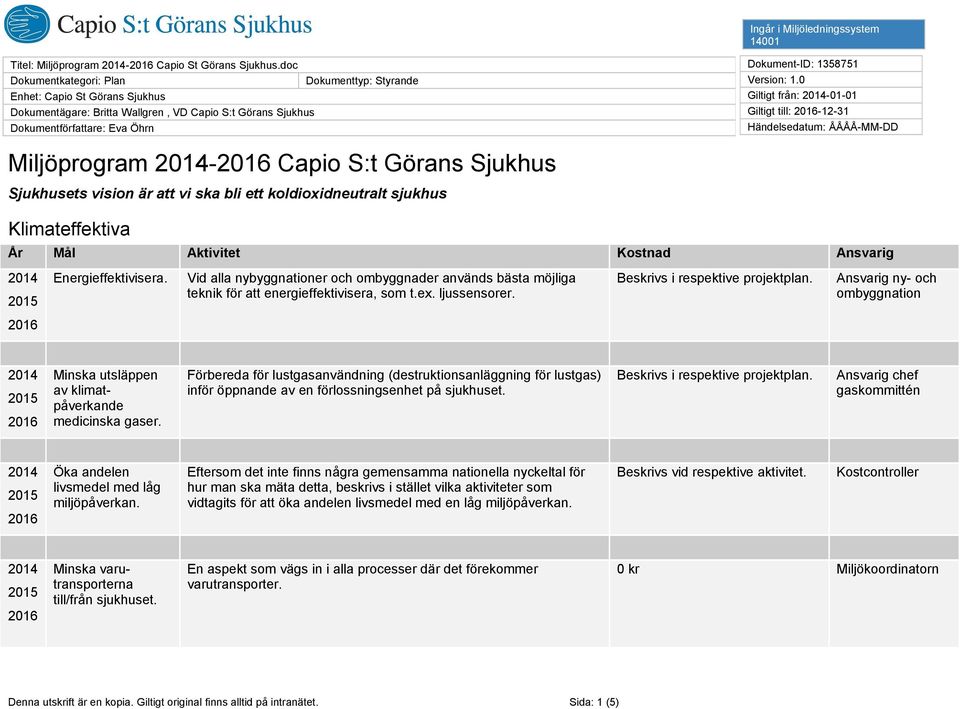Click the "Titel: Miljöprogram 2014-2016" document field
960x709 pixels.
tap(369, 65)
